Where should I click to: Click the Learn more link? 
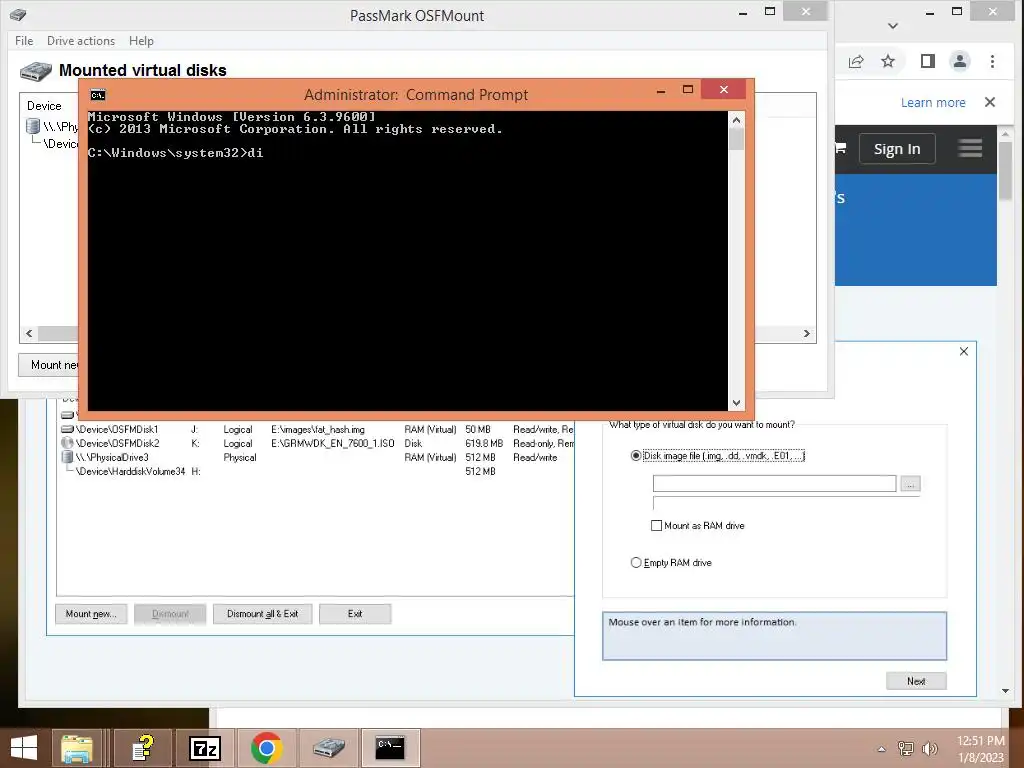click(x=933, y=103)
